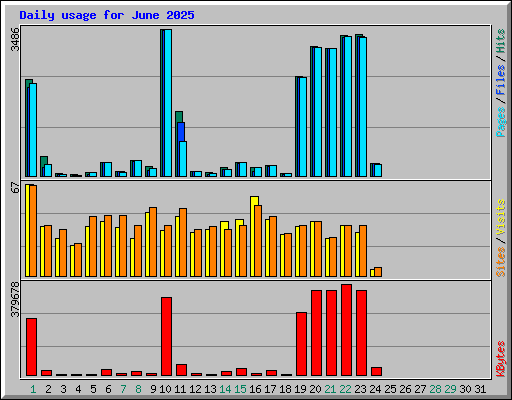Select the day 1 orange sites bar
Image resolution: width=512 pixels, height=400 pixels.
33,231
